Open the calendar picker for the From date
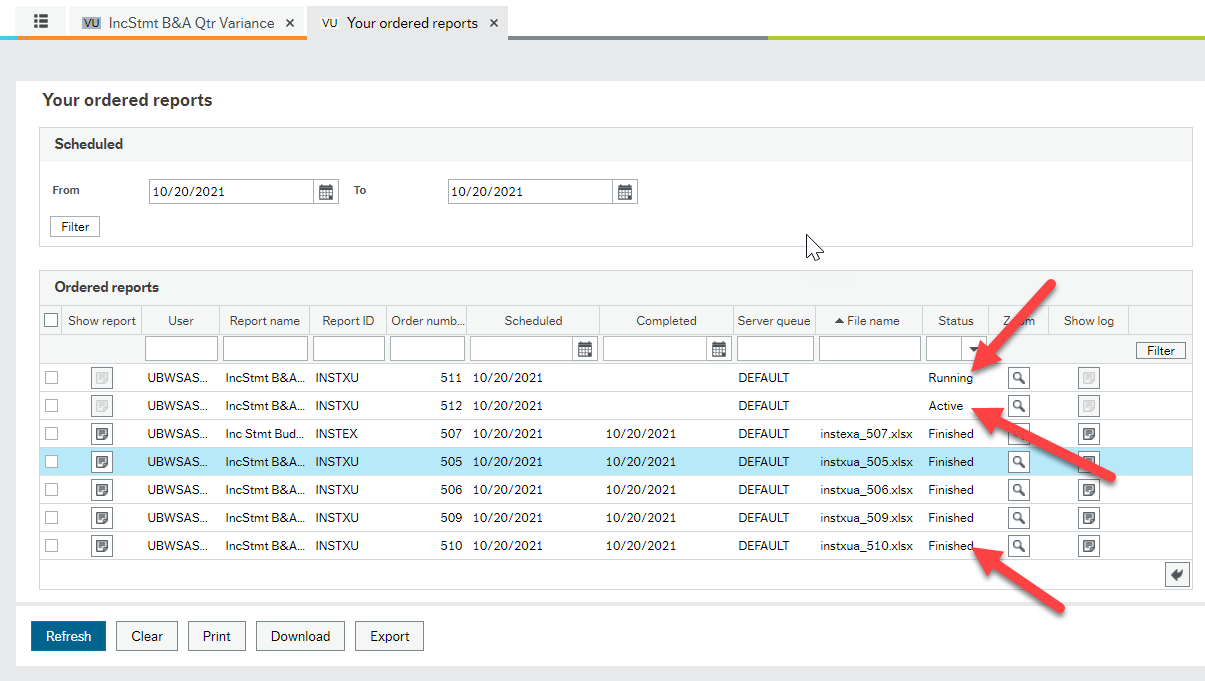The height and width of the screenshot is (681, 1205). pos(326,190)
